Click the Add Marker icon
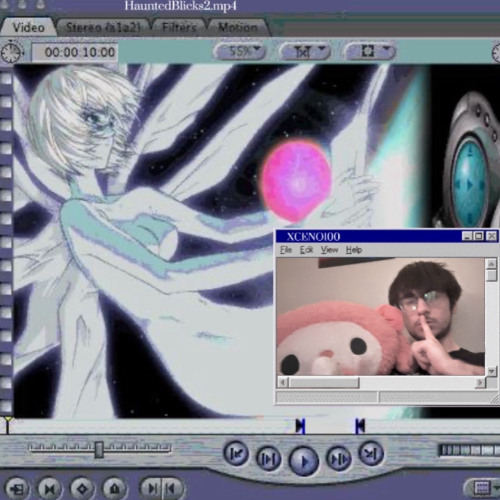 click(115, 489)
